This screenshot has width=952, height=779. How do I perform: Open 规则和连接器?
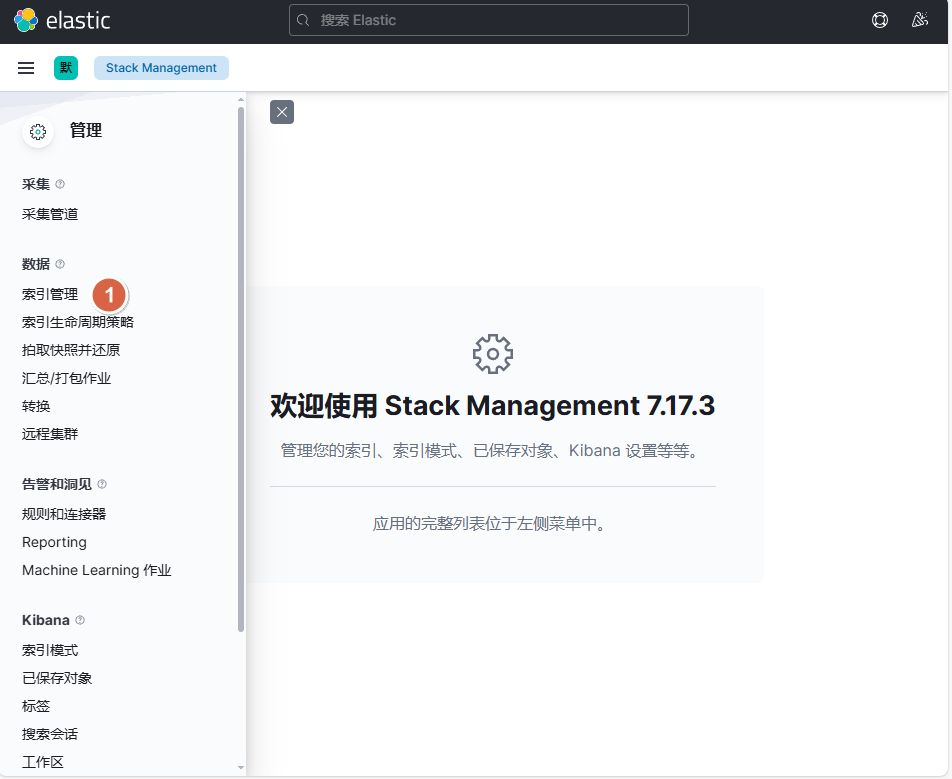coord(64,514)
